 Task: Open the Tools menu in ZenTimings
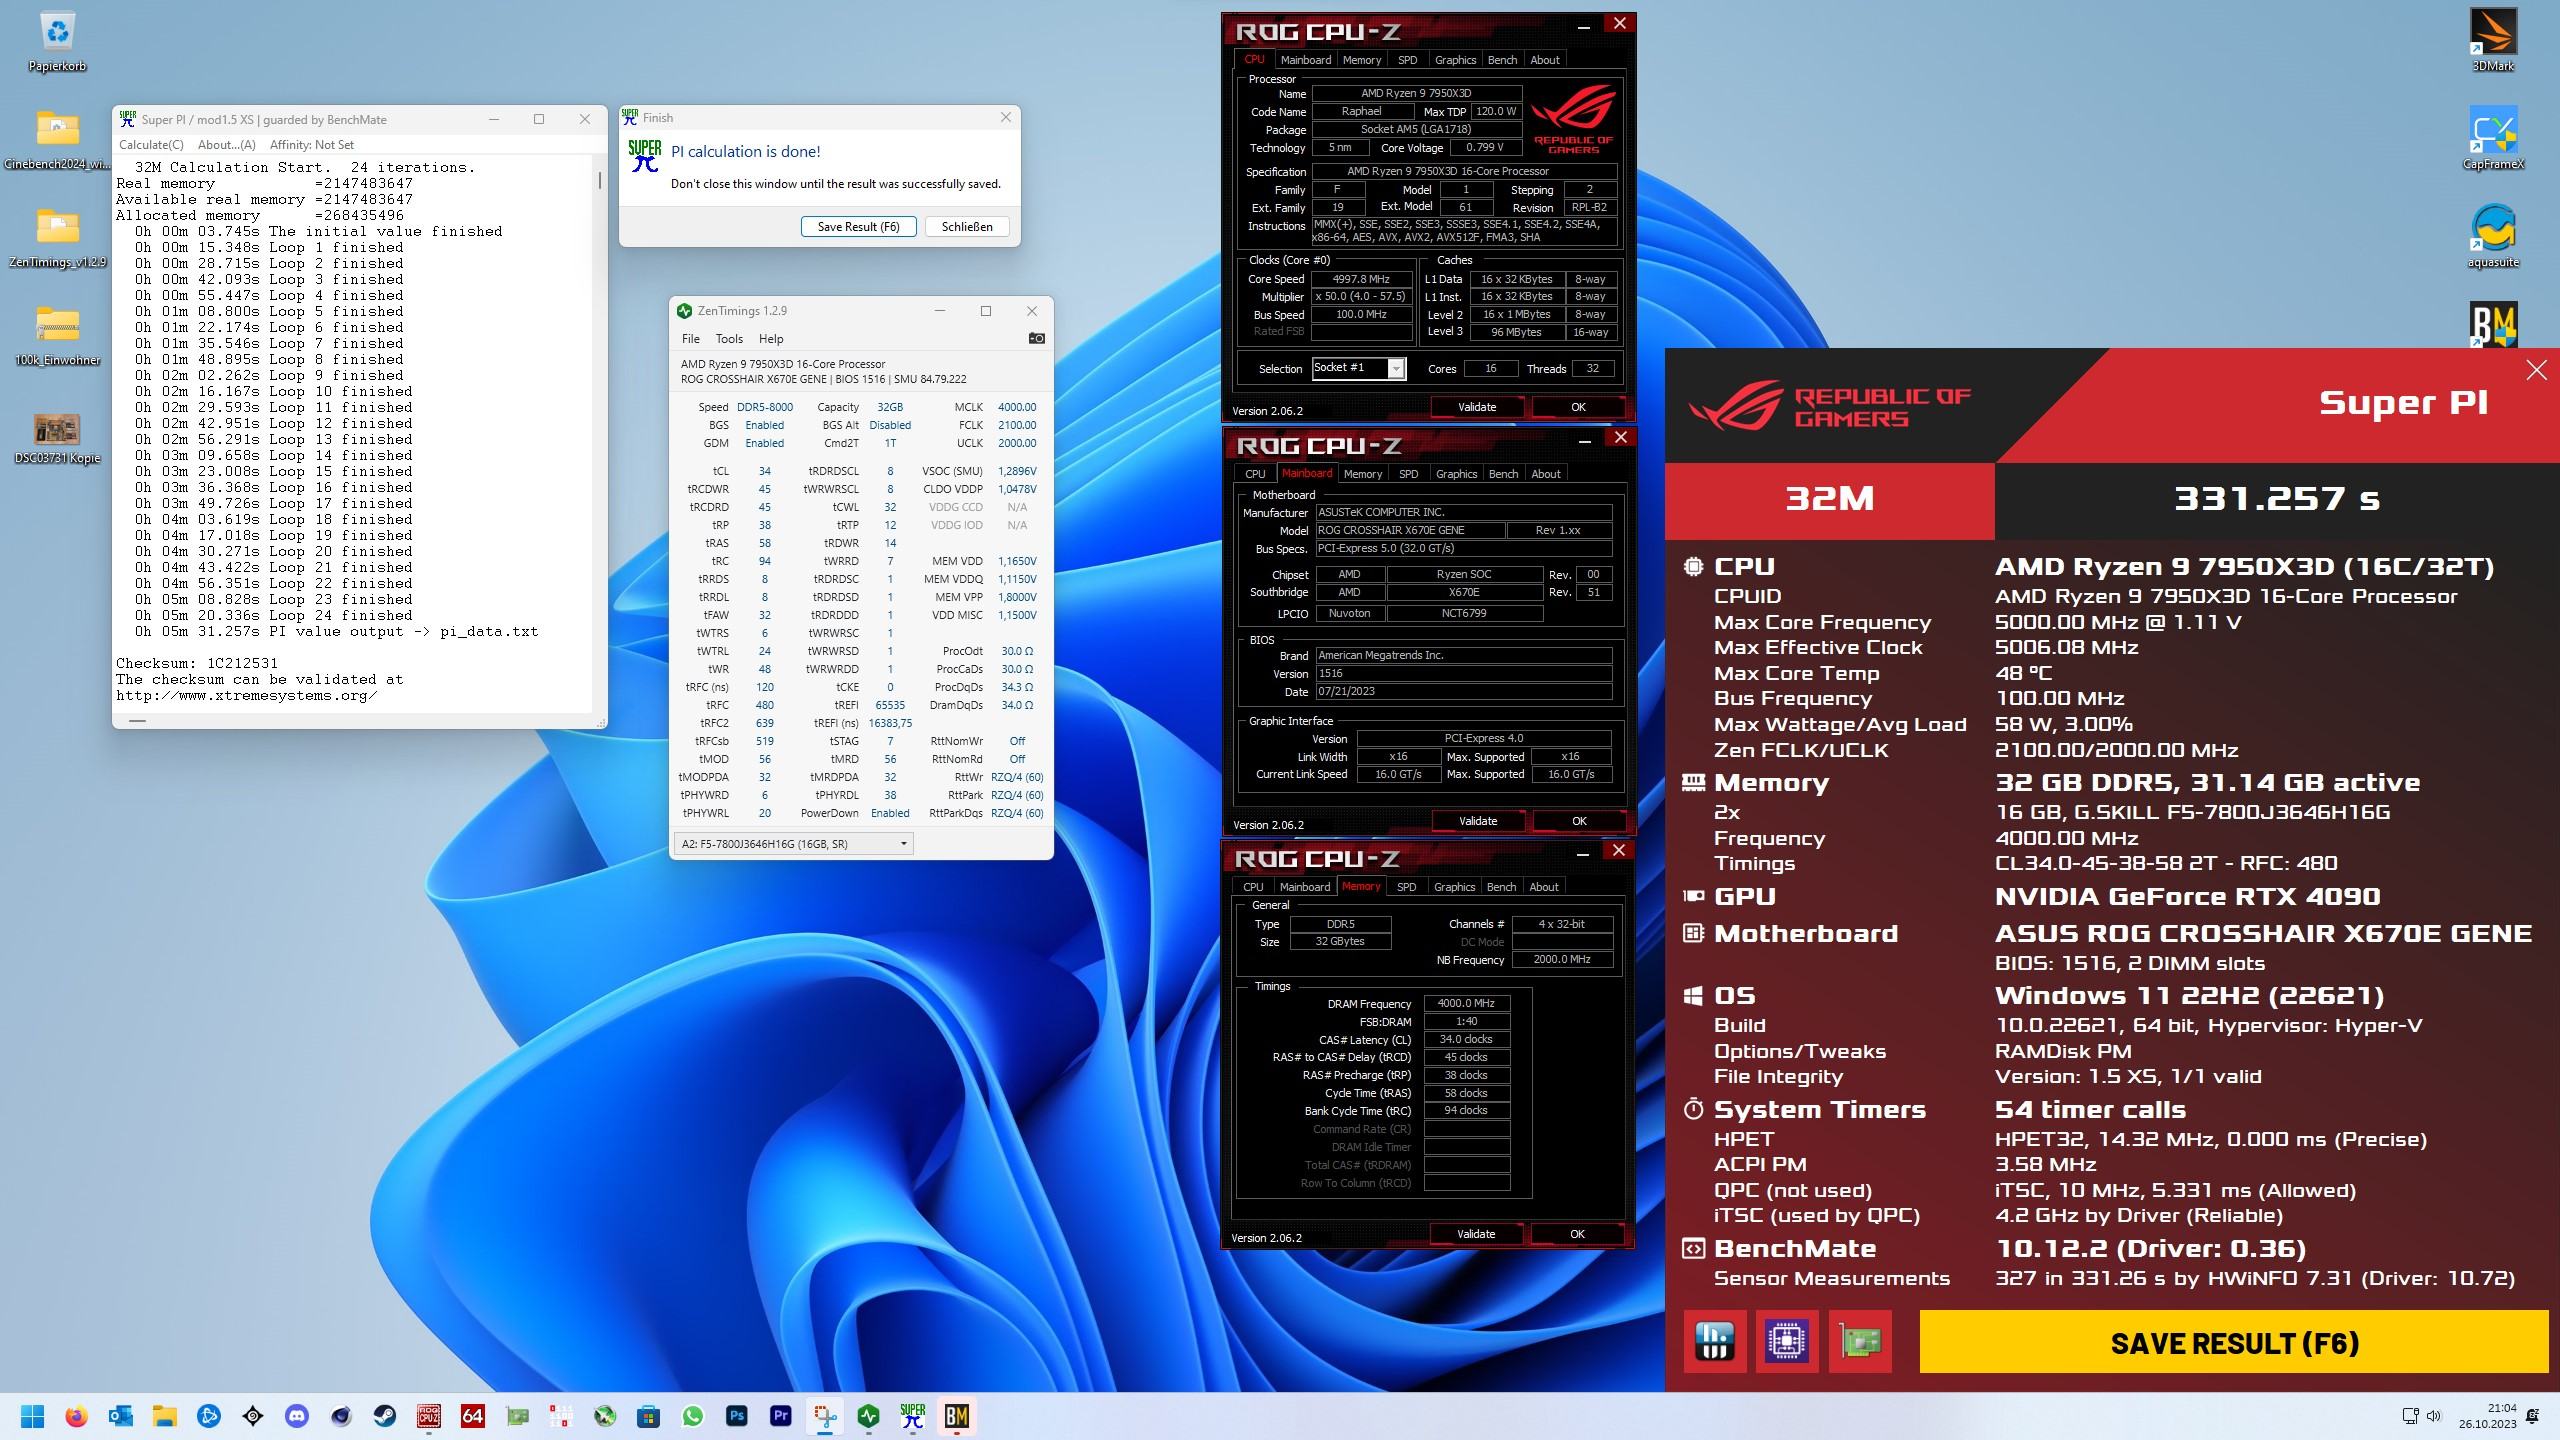[729, 339]
